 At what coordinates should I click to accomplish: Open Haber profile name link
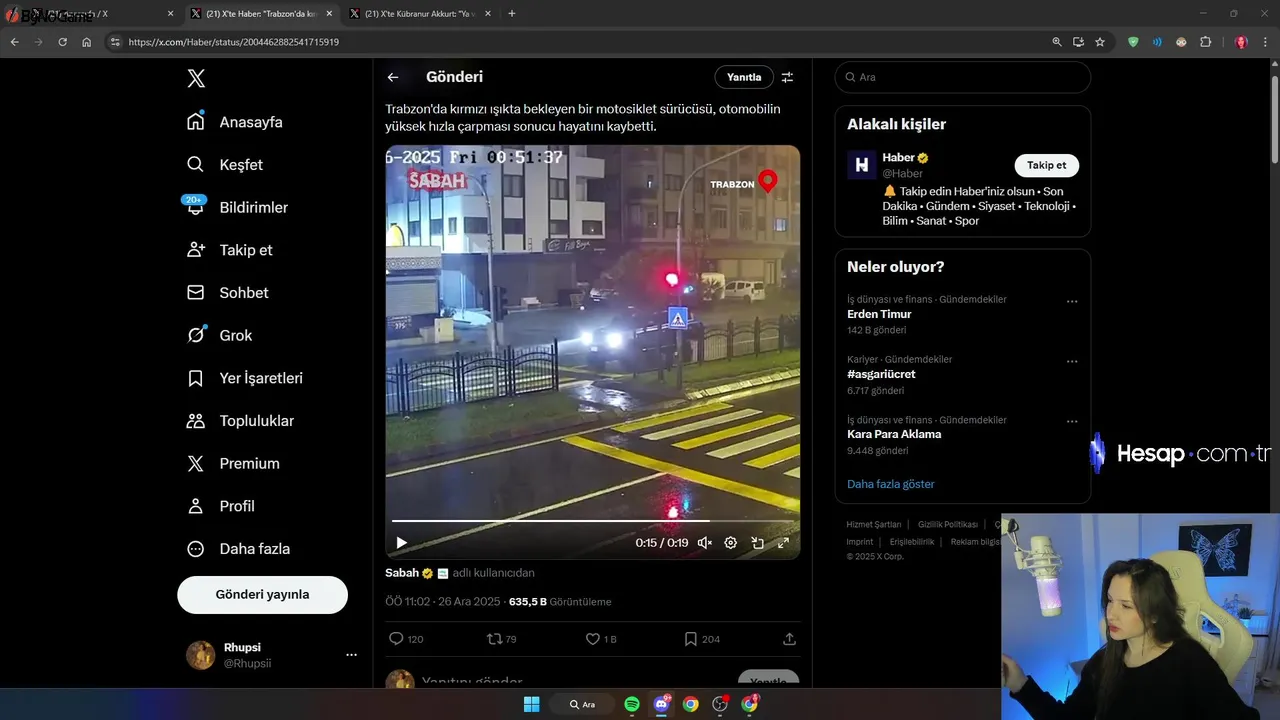coord(898,158)
